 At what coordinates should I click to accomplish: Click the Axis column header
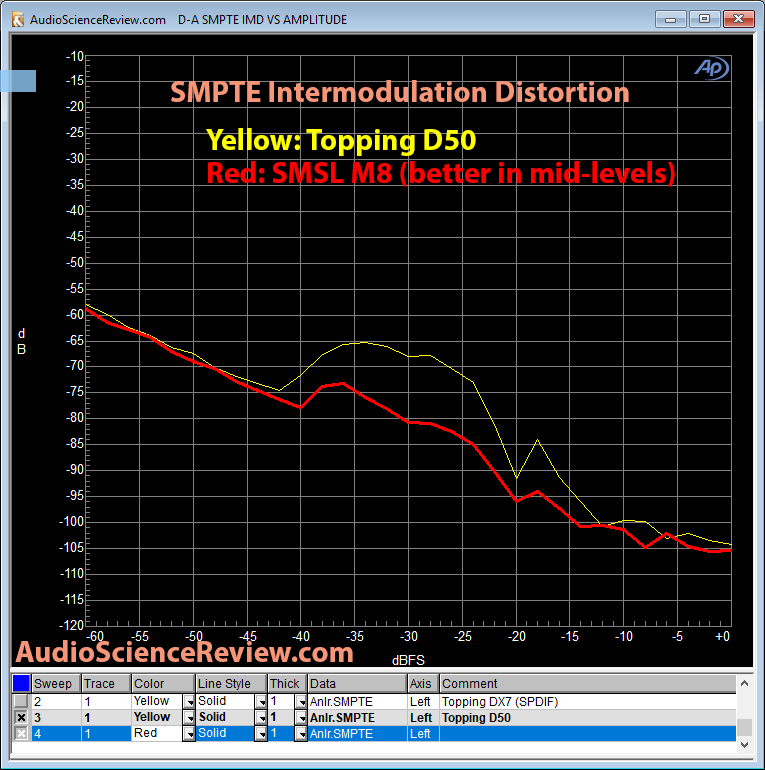point(423,684)
